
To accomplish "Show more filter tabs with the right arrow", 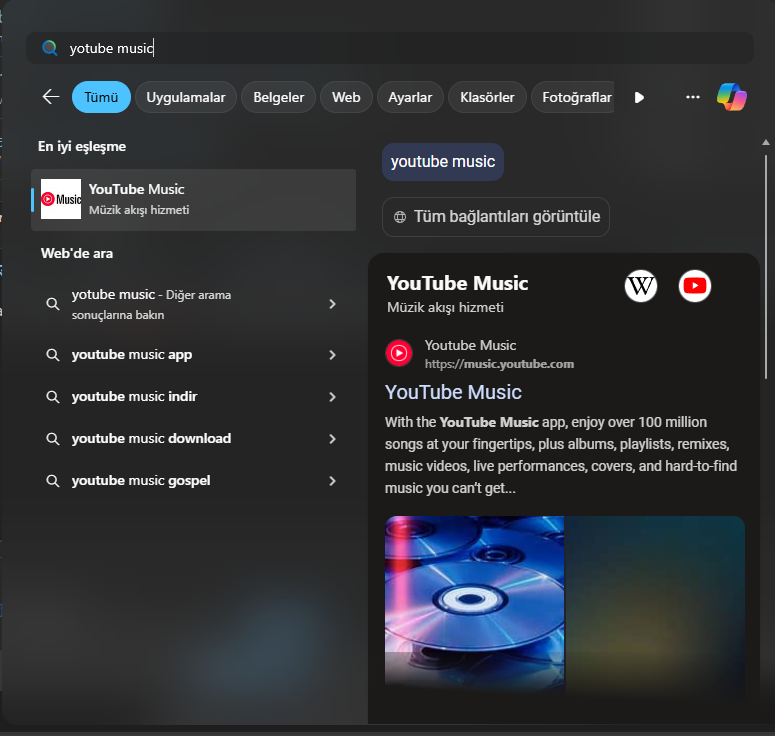I will [x=639, y=97].
